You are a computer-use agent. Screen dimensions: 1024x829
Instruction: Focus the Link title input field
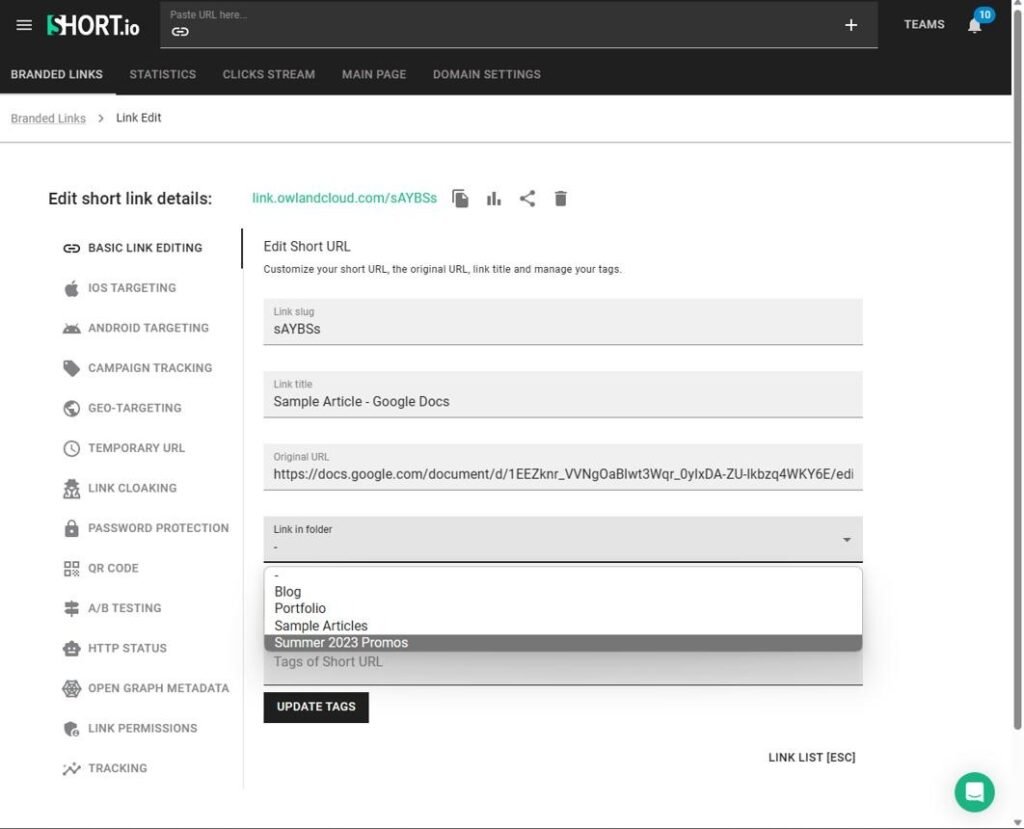[563, 395]
